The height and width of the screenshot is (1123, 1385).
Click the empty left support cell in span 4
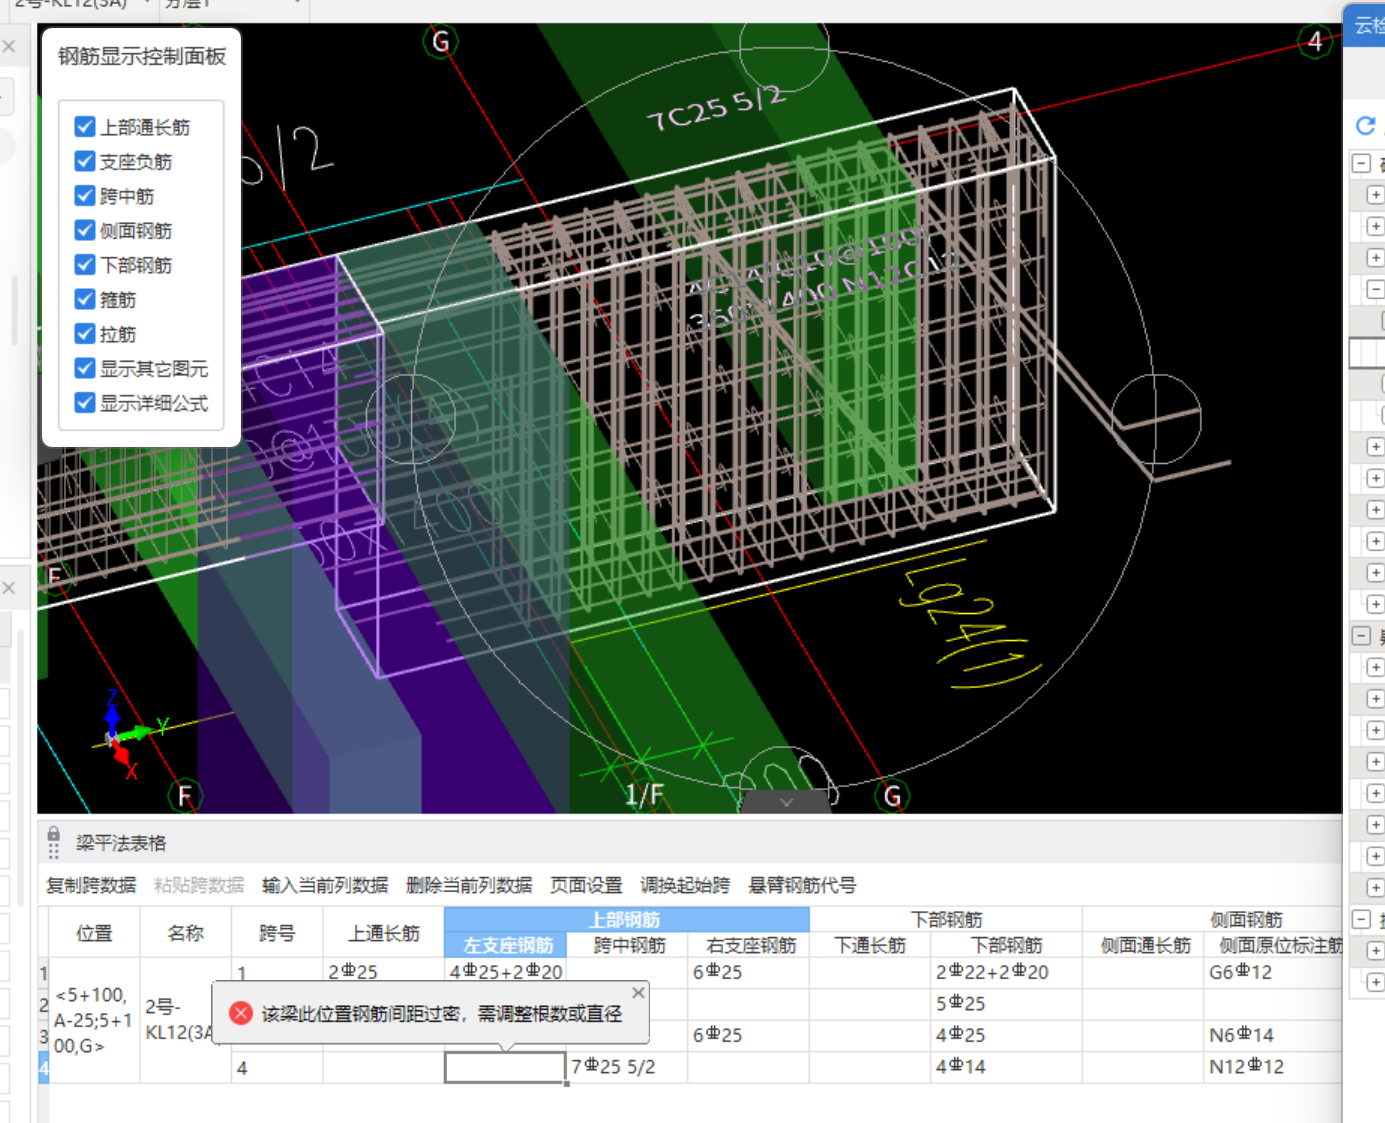tap(505, 1067)
